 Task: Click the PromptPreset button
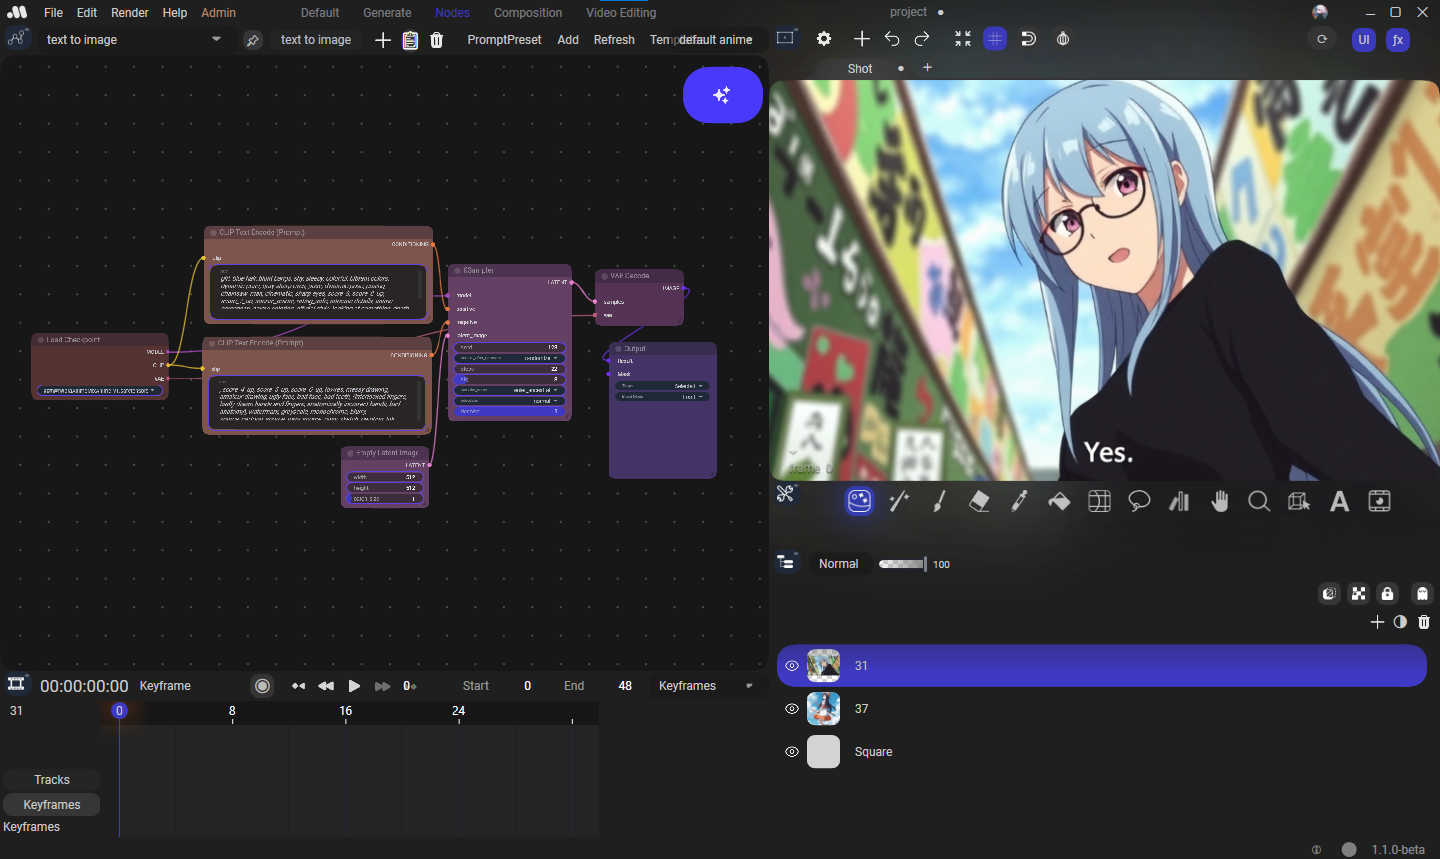(504, 40)
